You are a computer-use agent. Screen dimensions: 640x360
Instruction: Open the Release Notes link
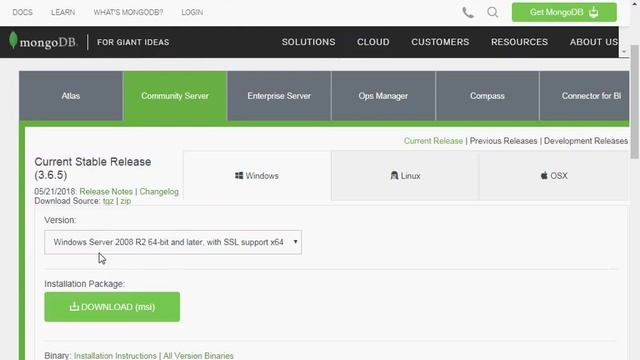[106, 191]
